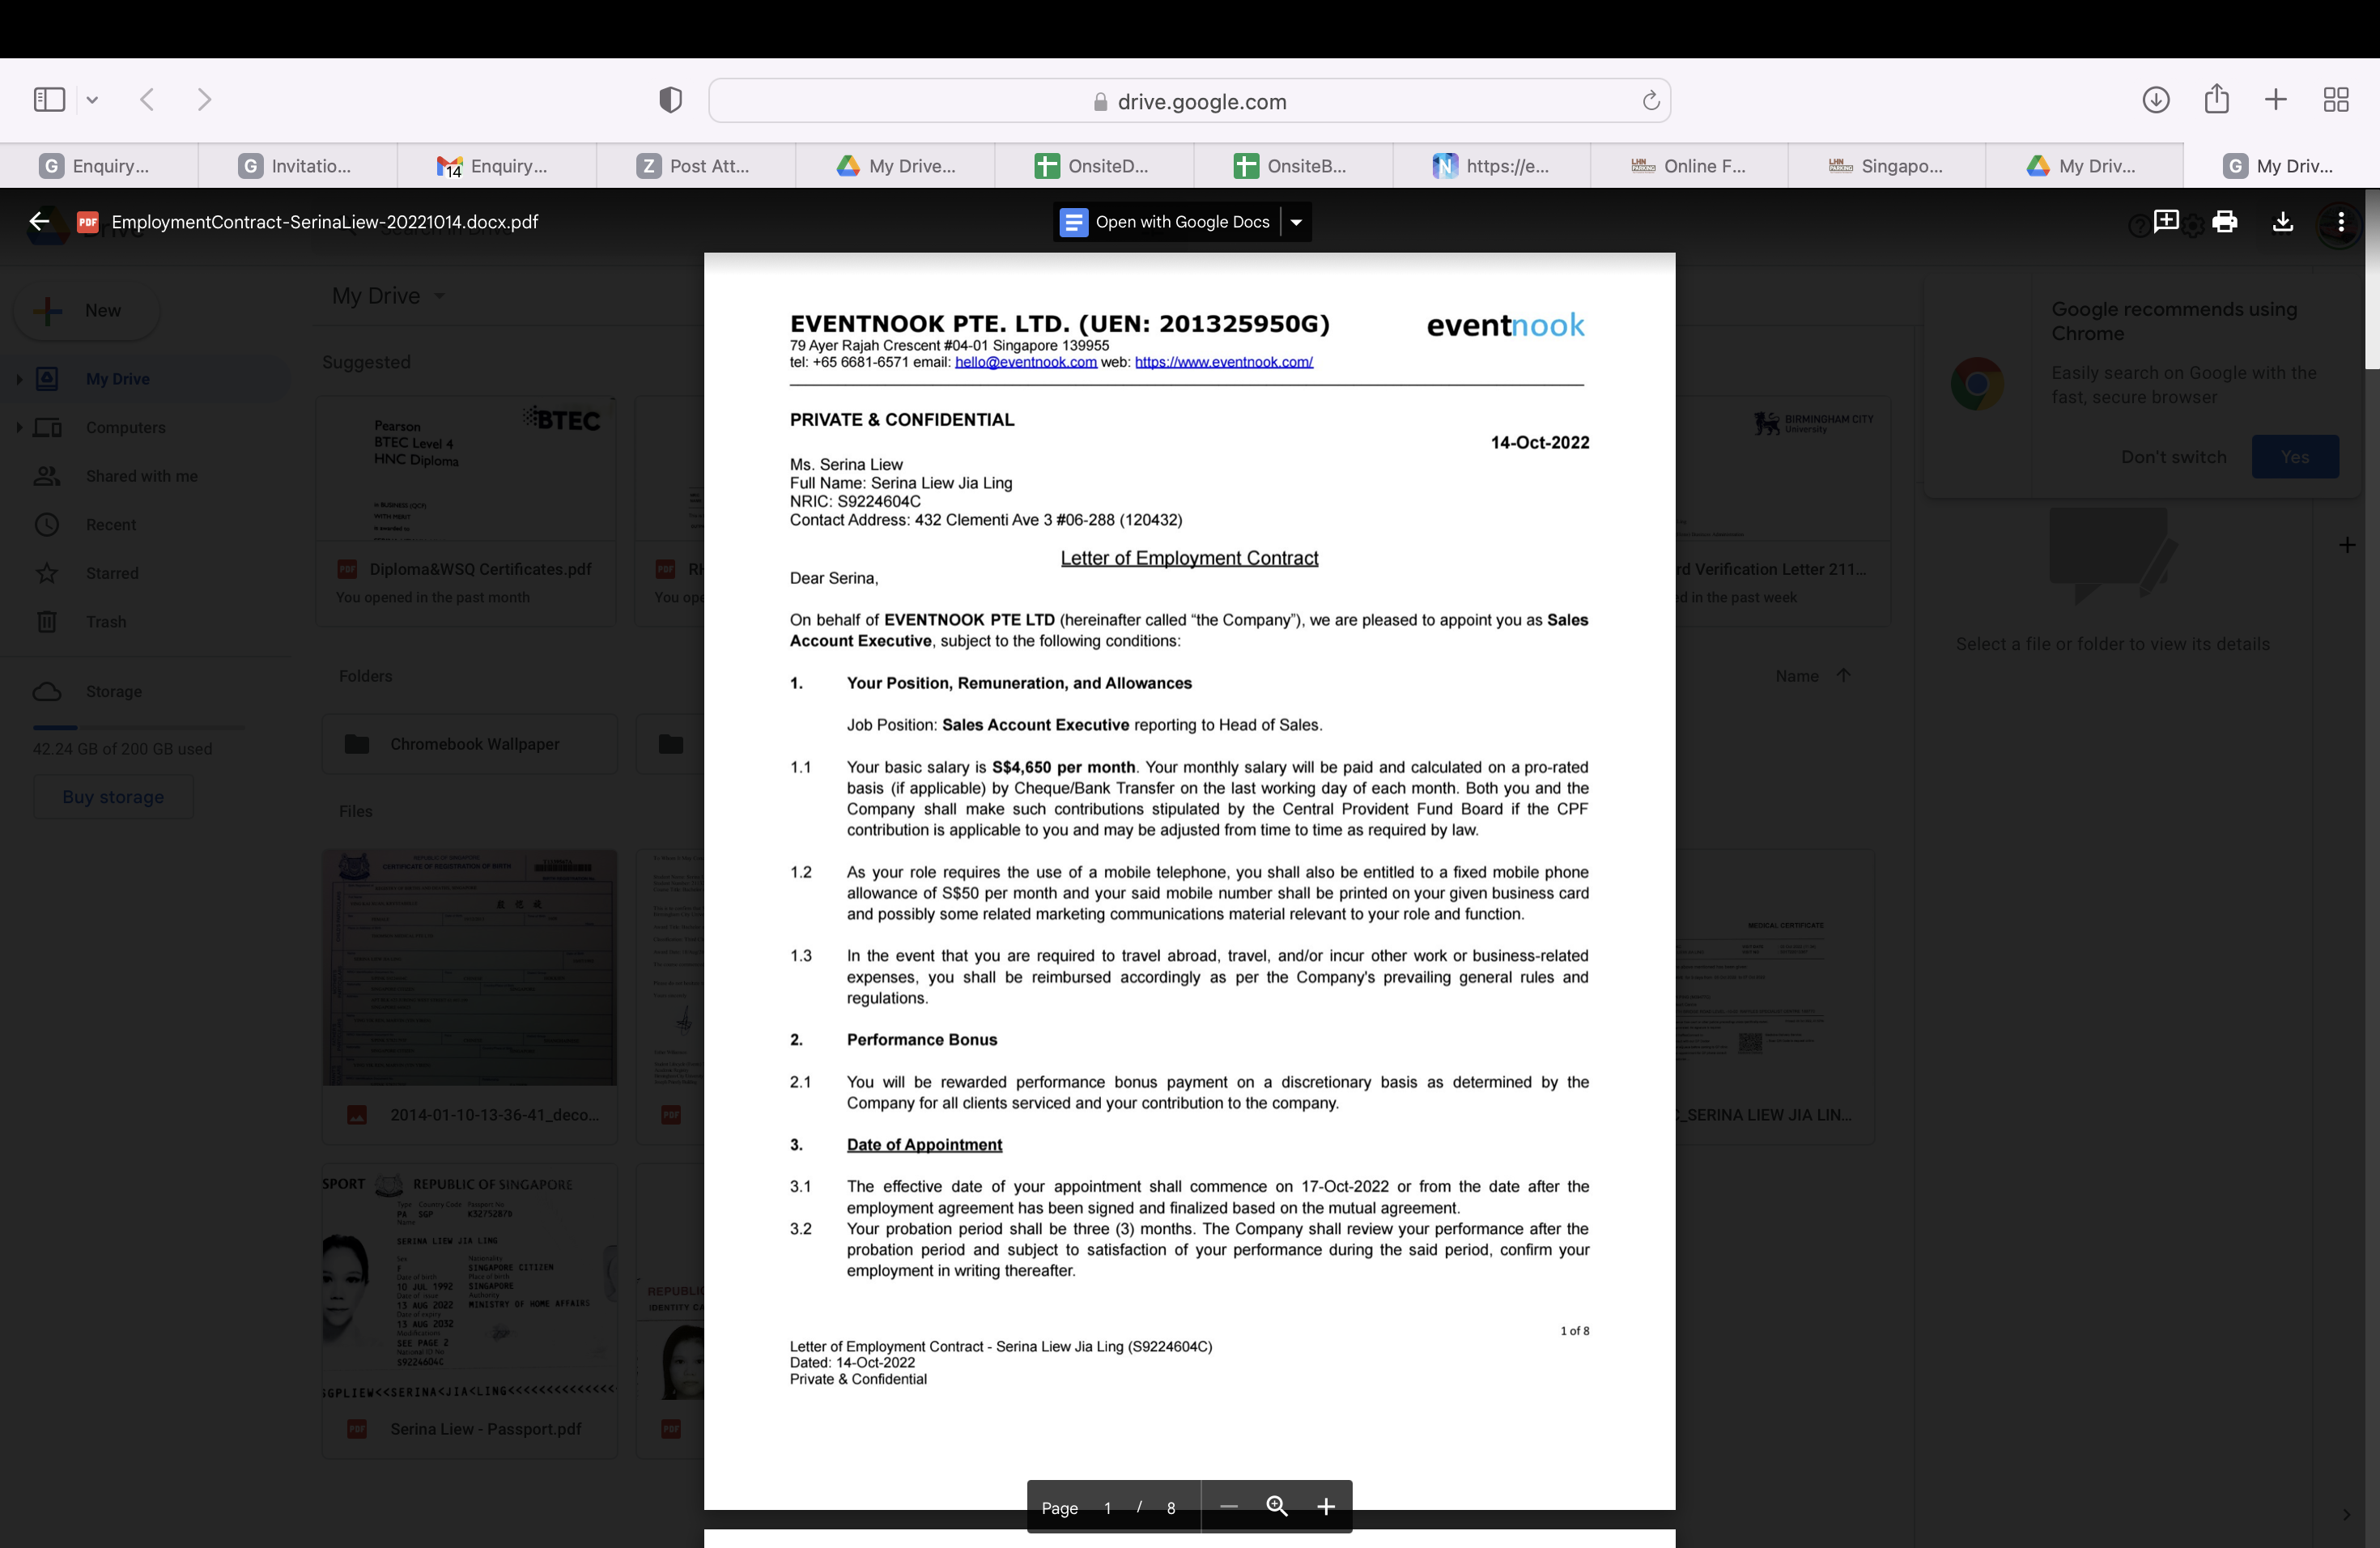The height and width of the screenshot is (1548, 2380).
Task: Open a new Safari tab
Action: (2275, 99)
